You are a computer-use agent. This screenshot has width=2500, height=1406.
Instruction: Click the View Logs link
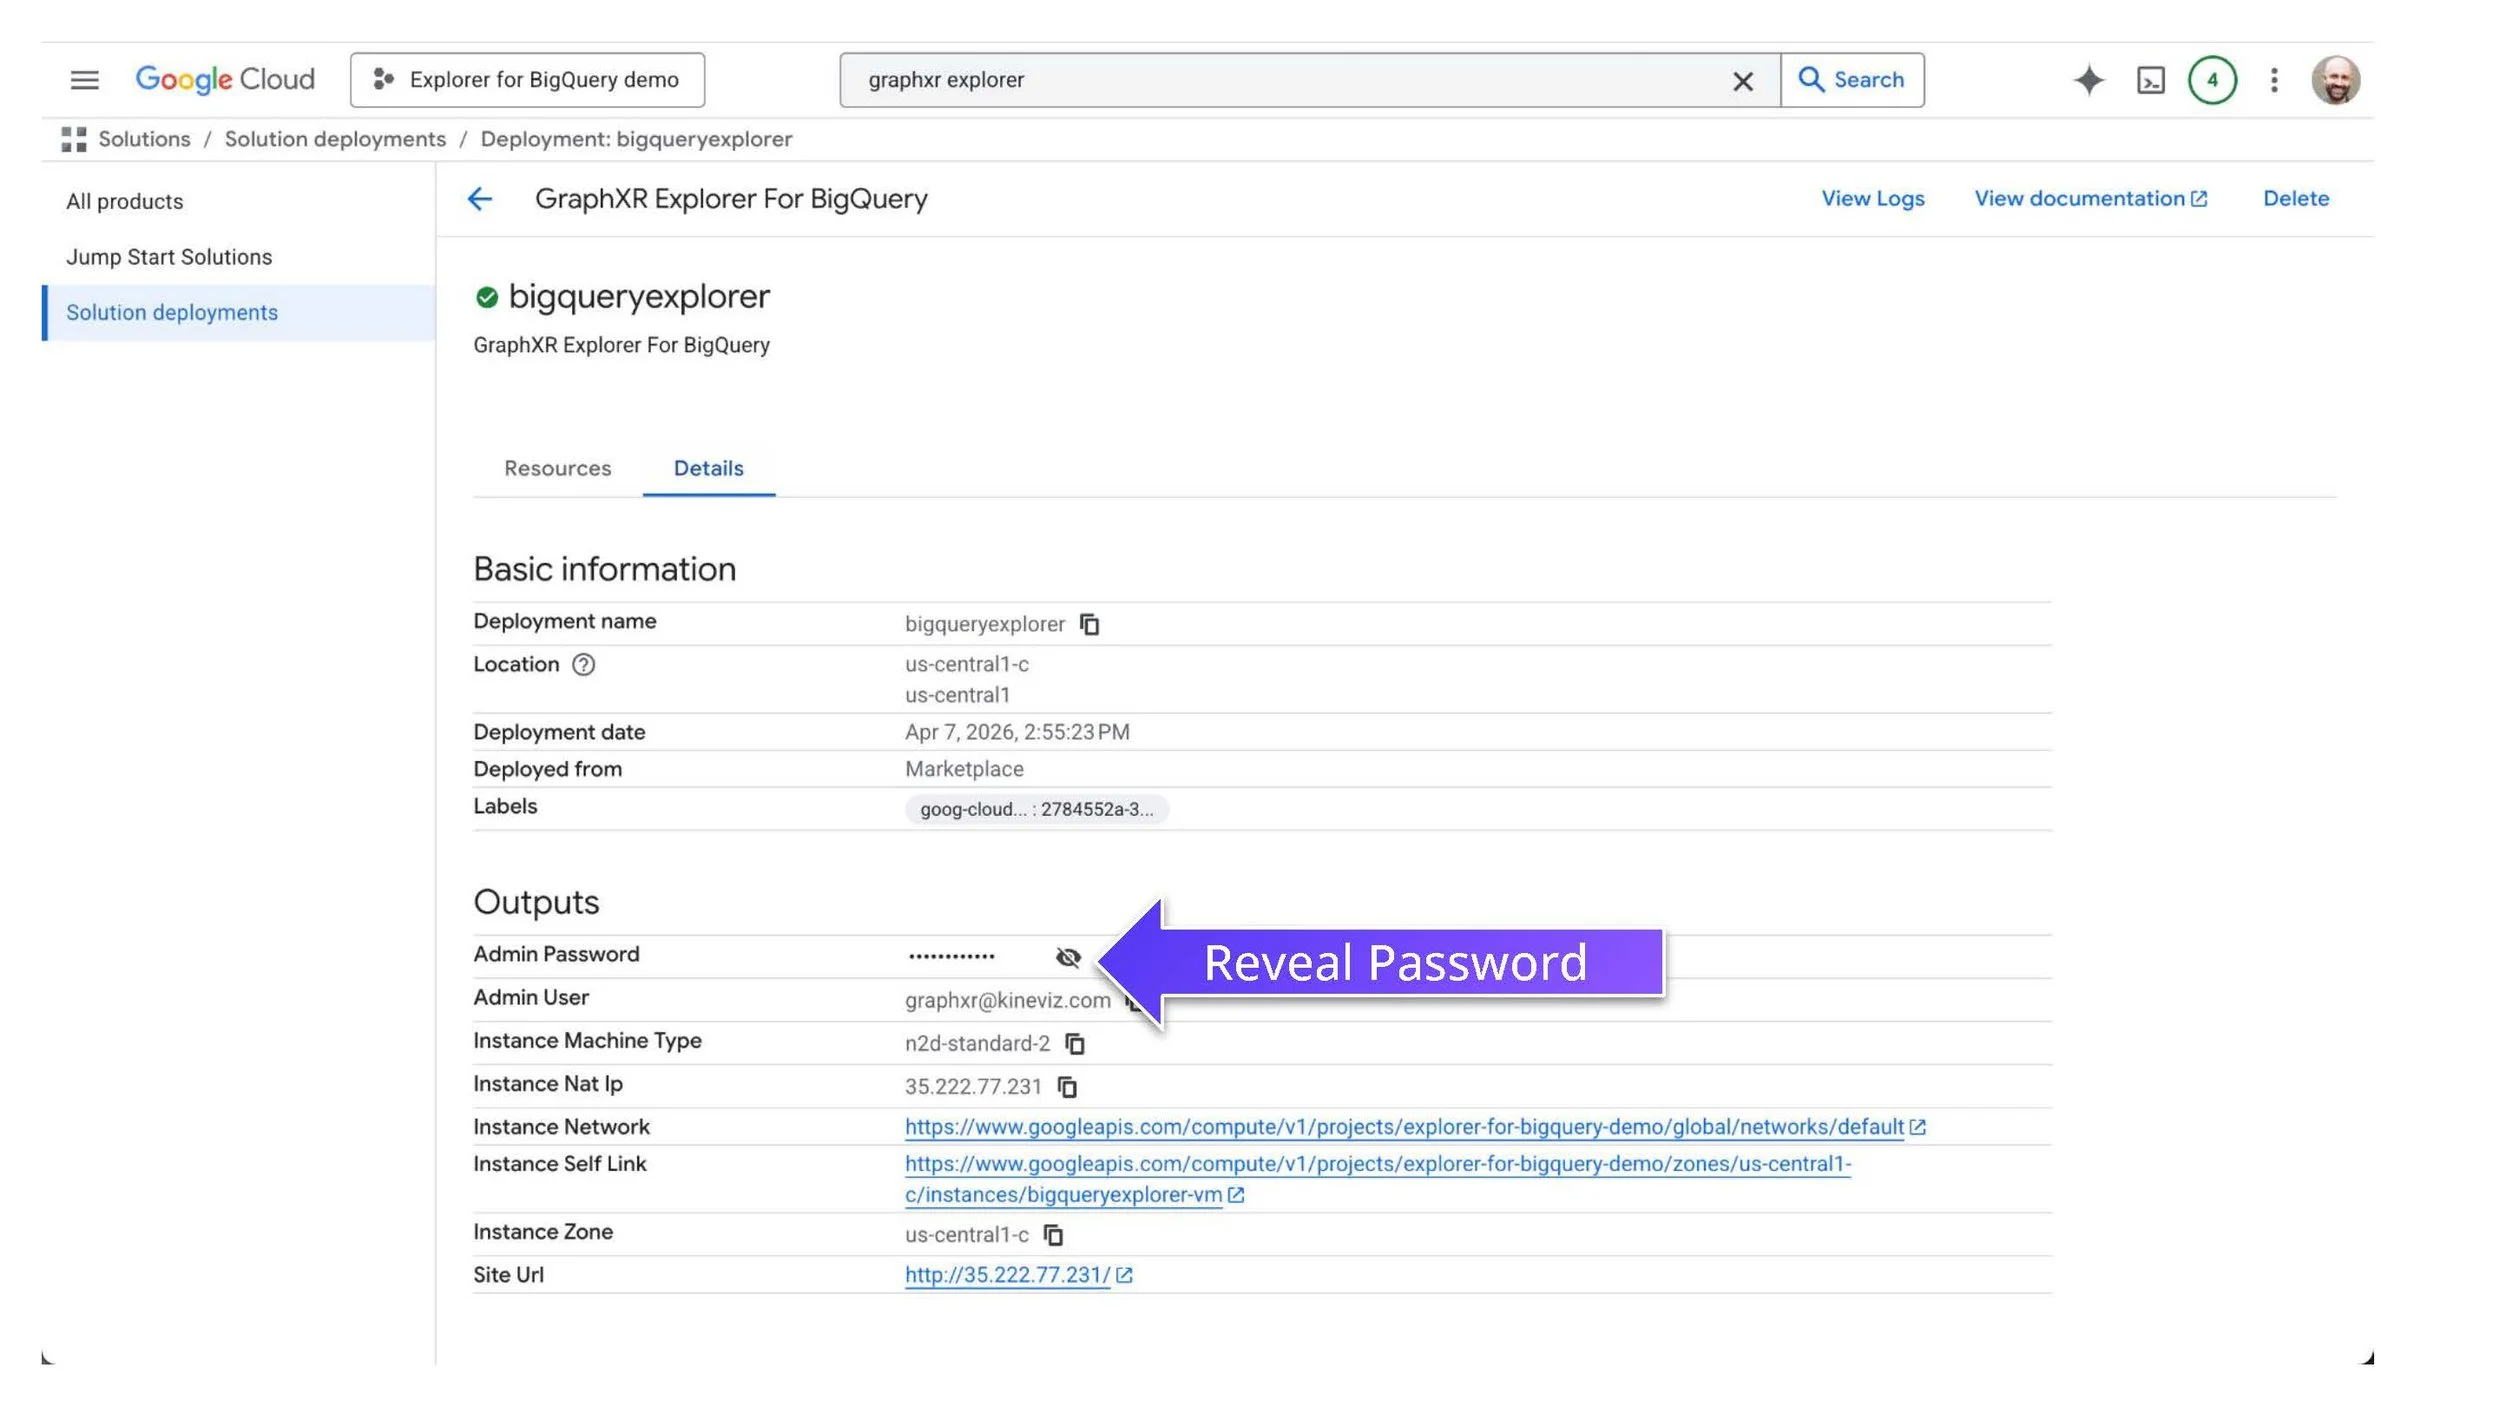1872,198
